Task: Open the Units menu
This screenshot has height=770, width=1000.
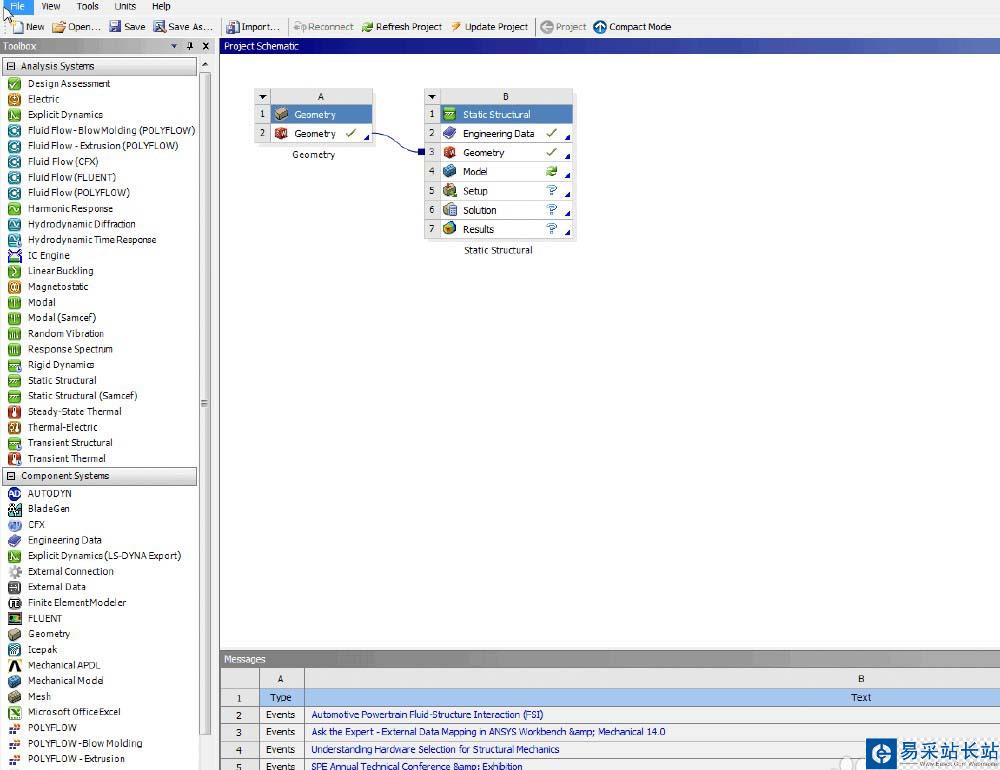Action: pos(125,6)
